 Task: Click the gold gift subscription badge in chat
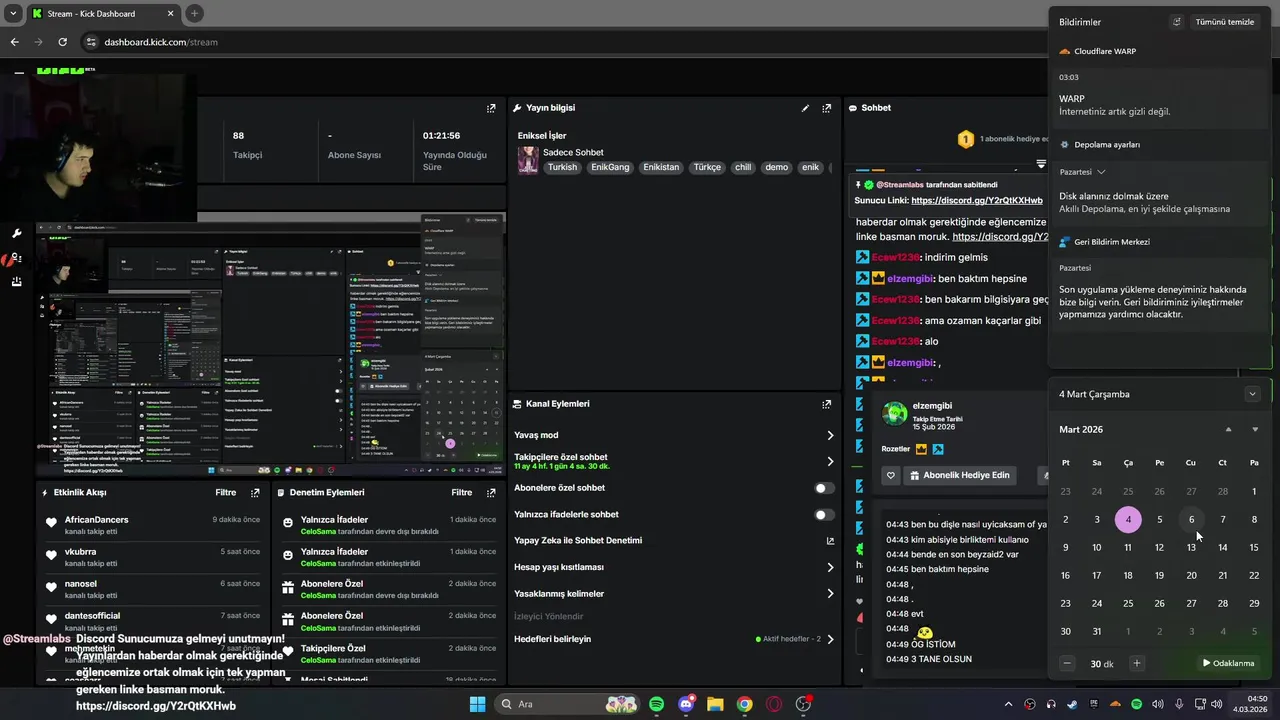[966, 139]
